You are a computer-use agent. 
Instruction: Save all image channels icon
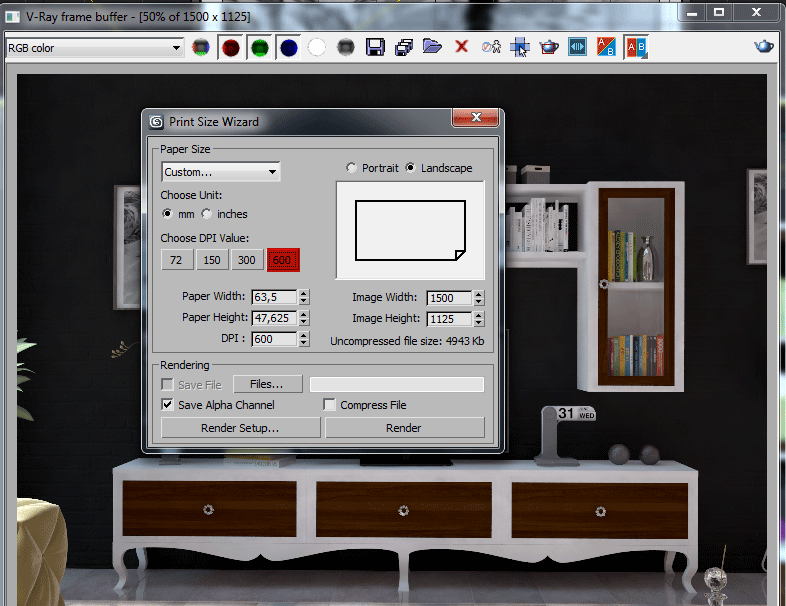pos(404,47)
